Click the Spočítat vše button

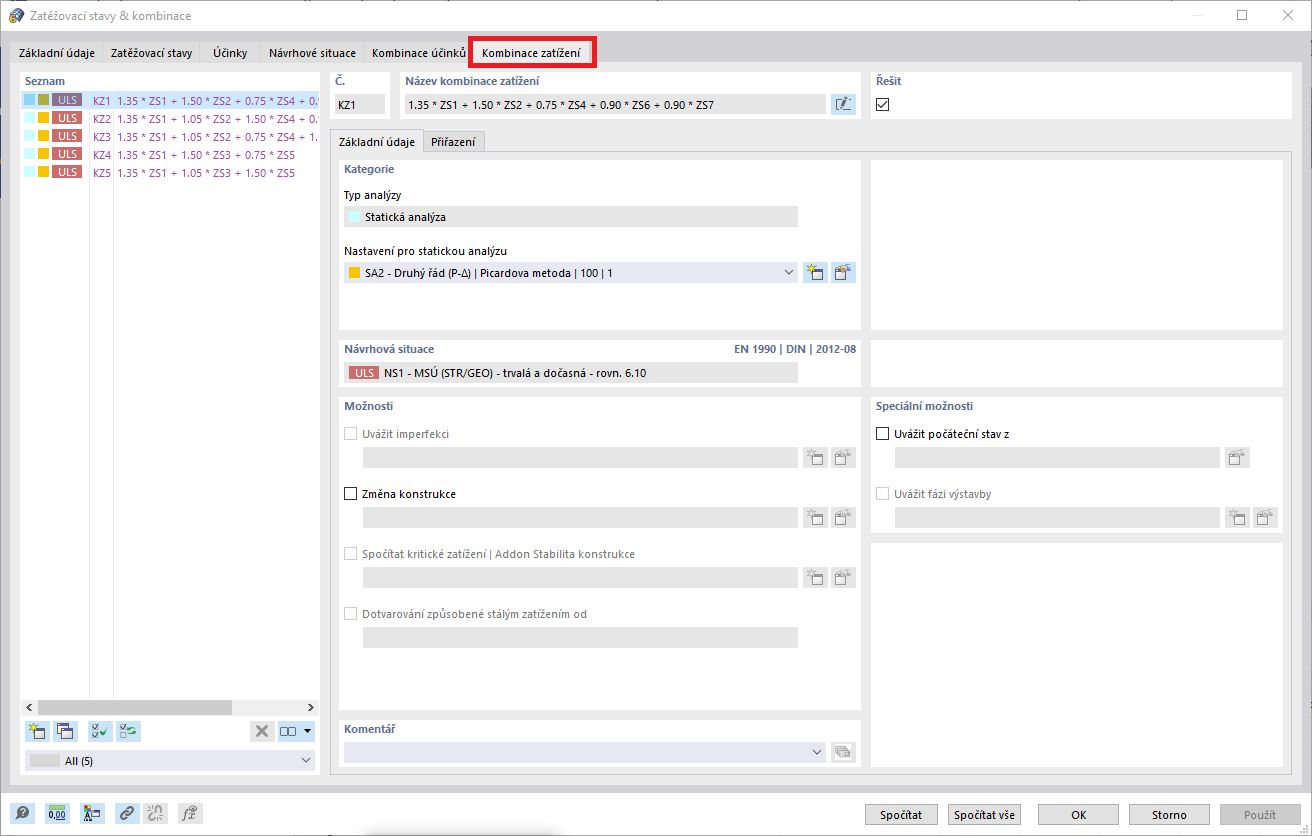[x=983, y=814]
